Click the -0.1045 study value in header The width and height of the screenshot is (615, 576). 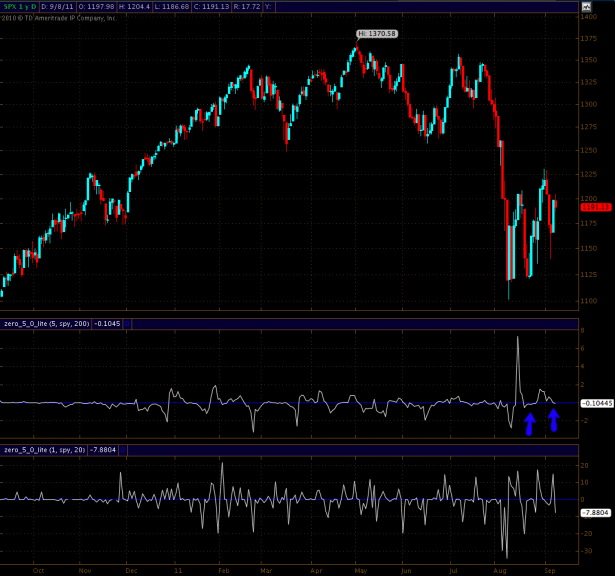coord(107,324)
